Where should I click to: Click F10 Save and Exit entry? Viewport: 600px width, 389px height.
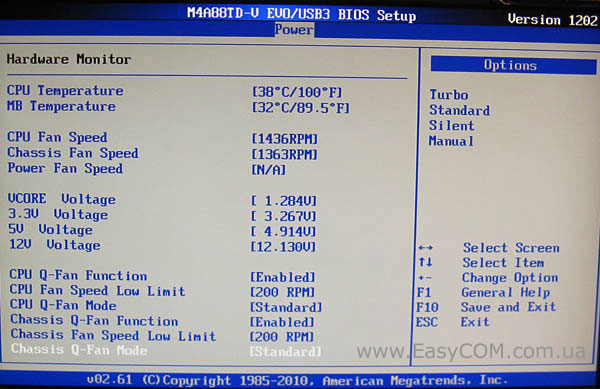tap(486, 307)
